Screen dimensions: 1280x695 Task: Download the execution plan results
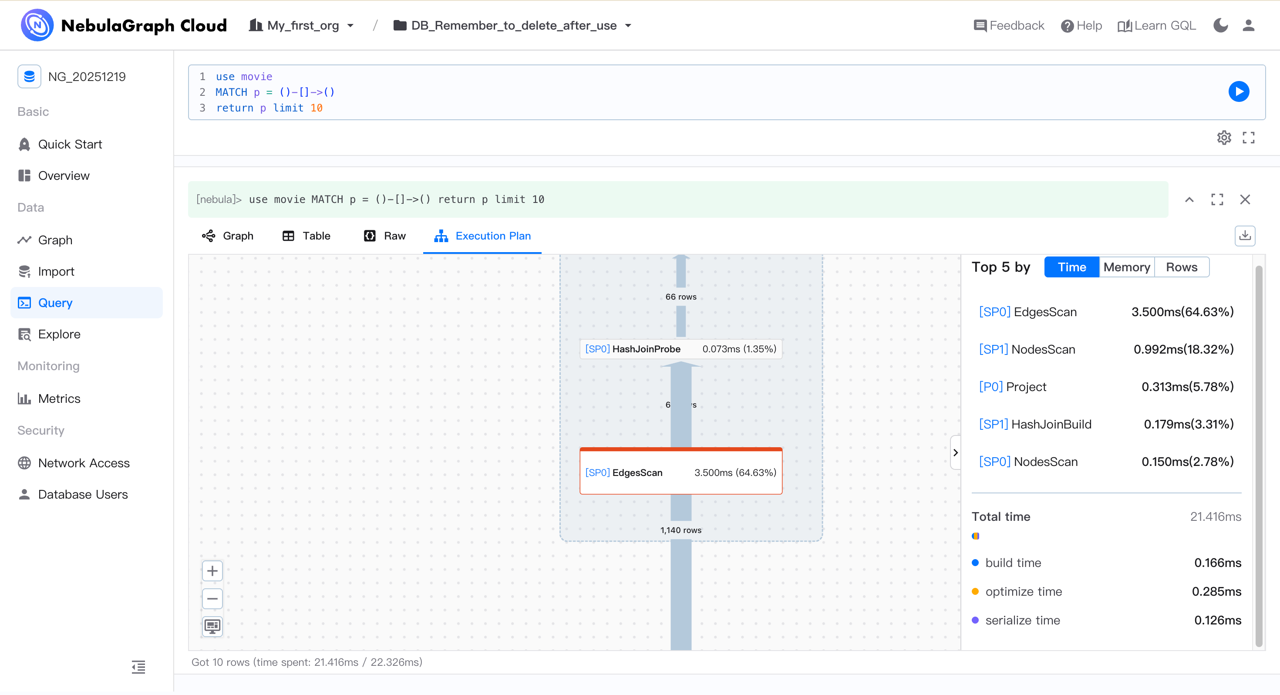point(1244,235)
